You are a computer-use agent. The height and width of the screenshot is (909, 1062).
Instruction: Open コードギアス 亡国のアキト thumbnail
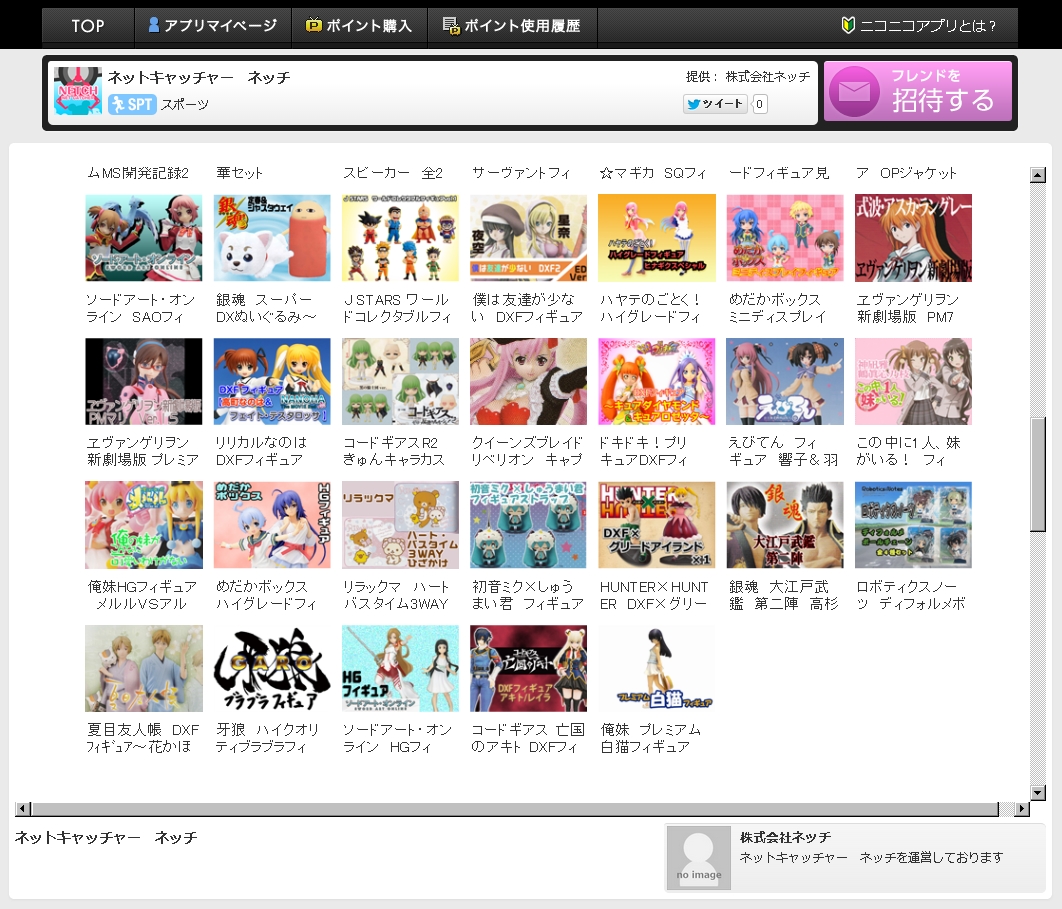click(528, 669)
